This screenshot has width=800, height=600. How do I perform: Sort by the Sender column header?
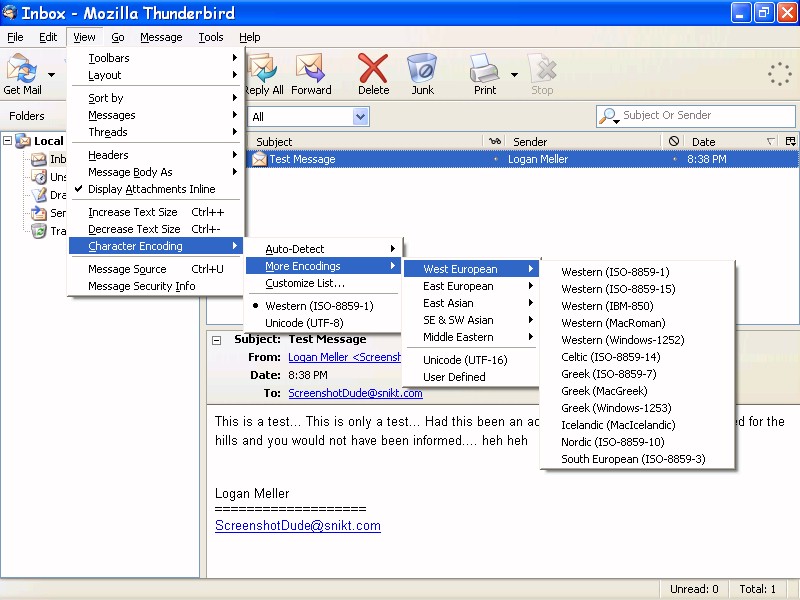click(584, 141)
